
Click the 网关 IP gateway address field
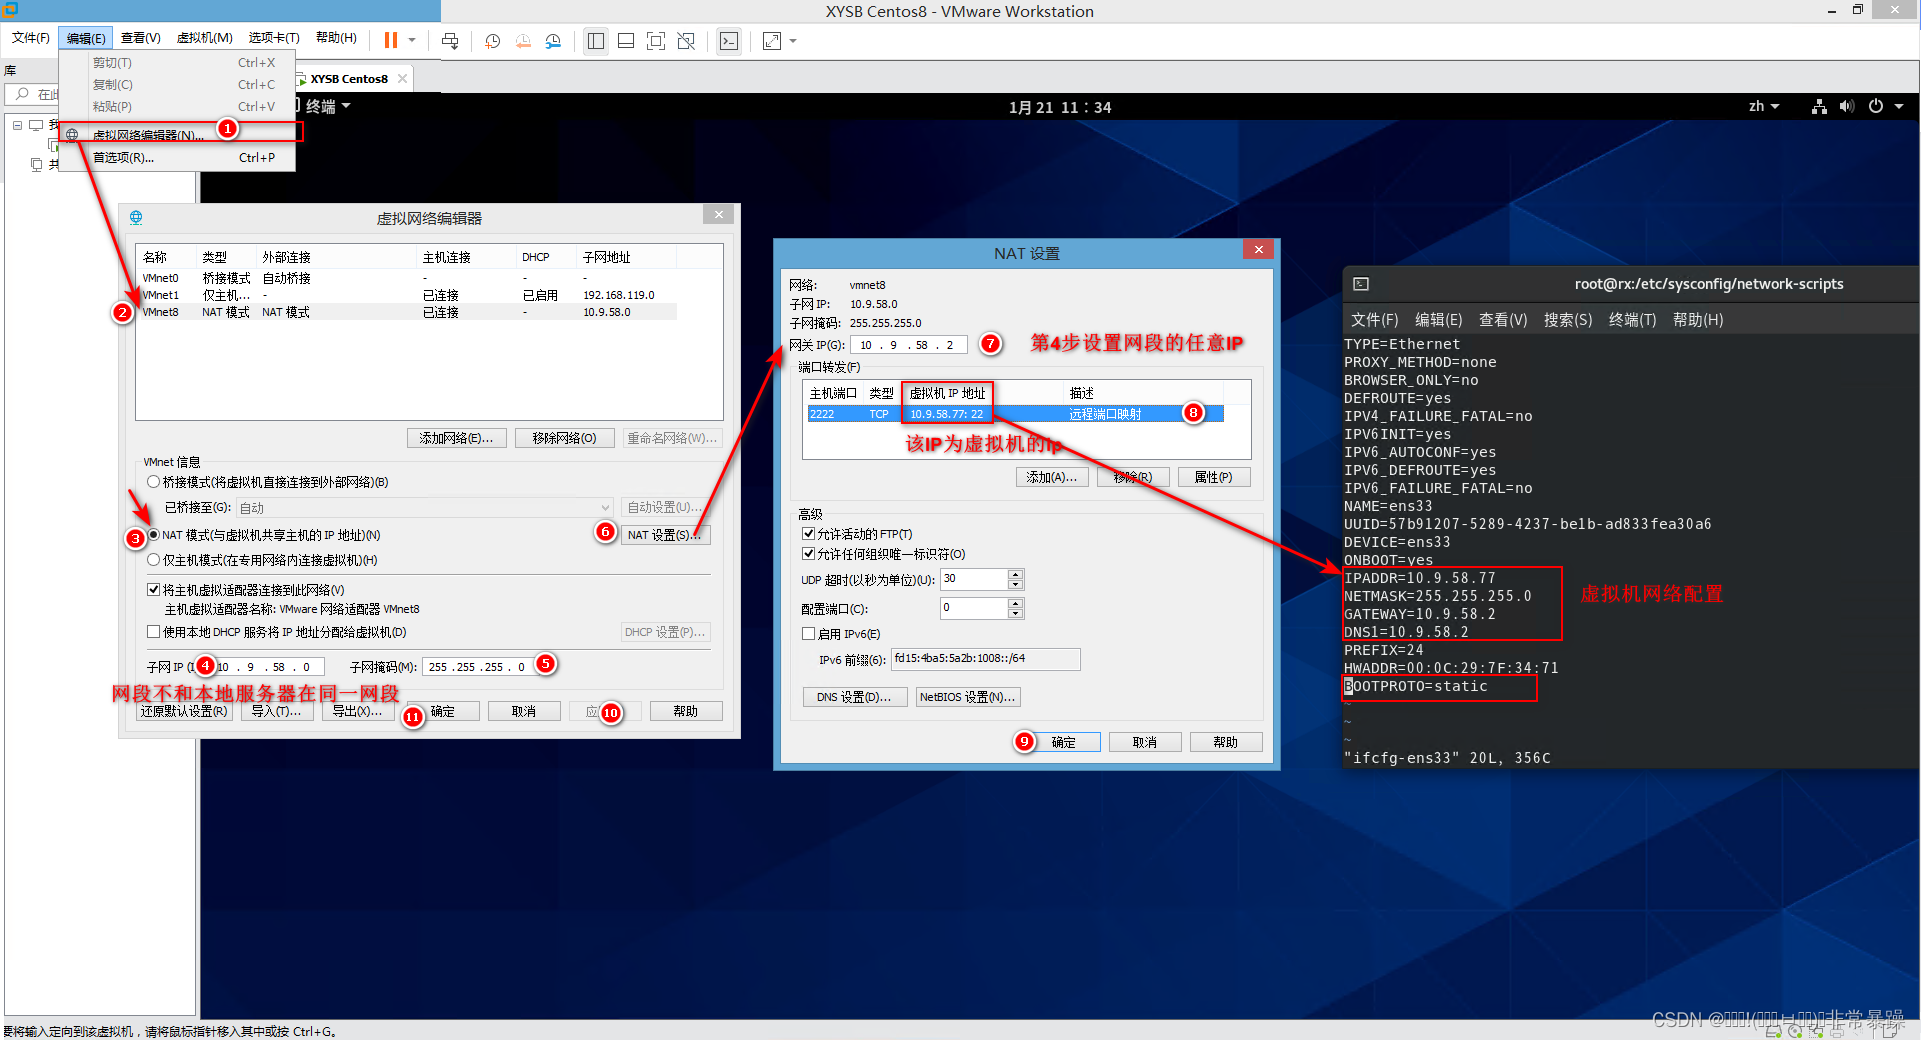pos(908,345)
